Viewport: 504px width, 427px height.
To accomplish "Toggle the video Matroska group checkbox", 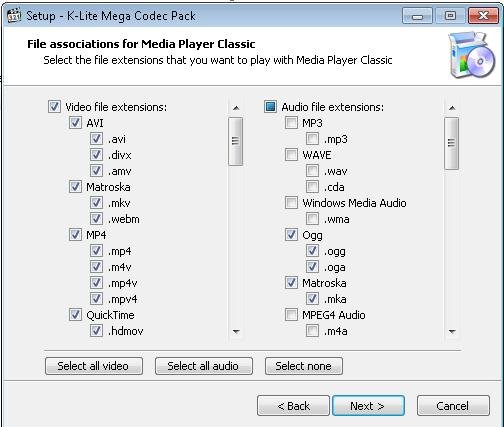I will coord(75,187).
